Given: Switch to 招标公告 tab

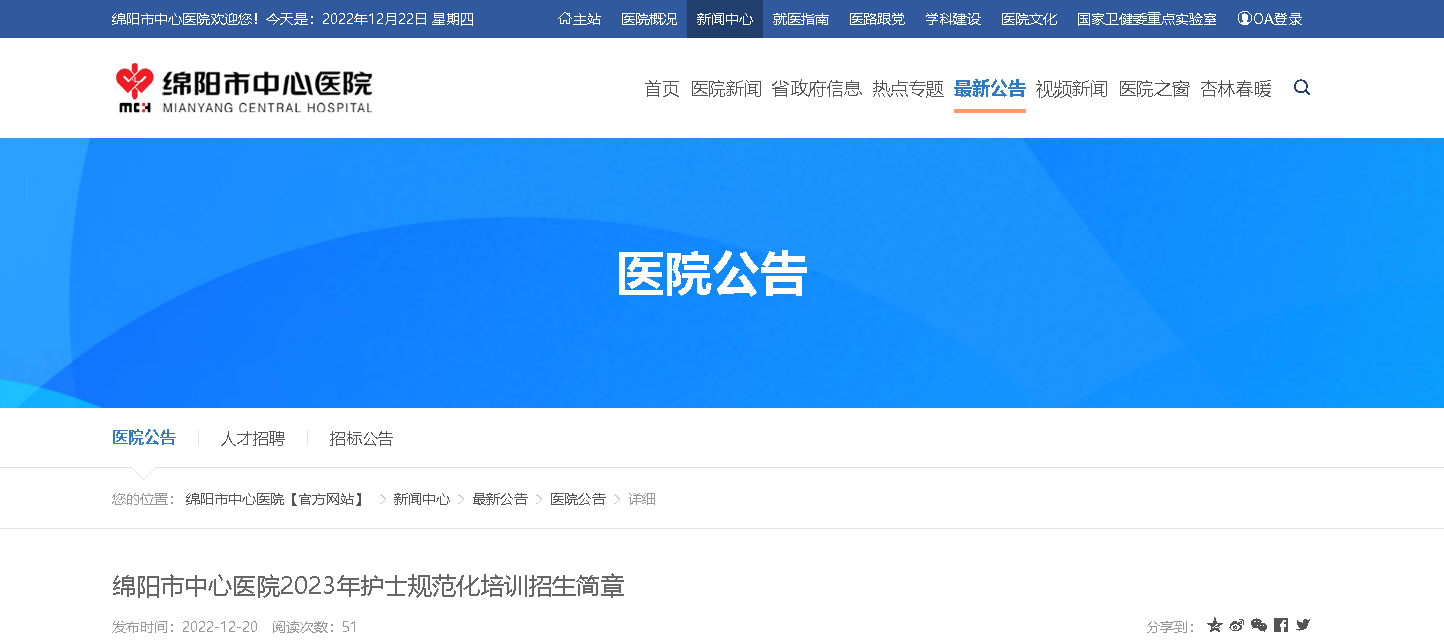Looking at the screenshot, I should point(361,438).
